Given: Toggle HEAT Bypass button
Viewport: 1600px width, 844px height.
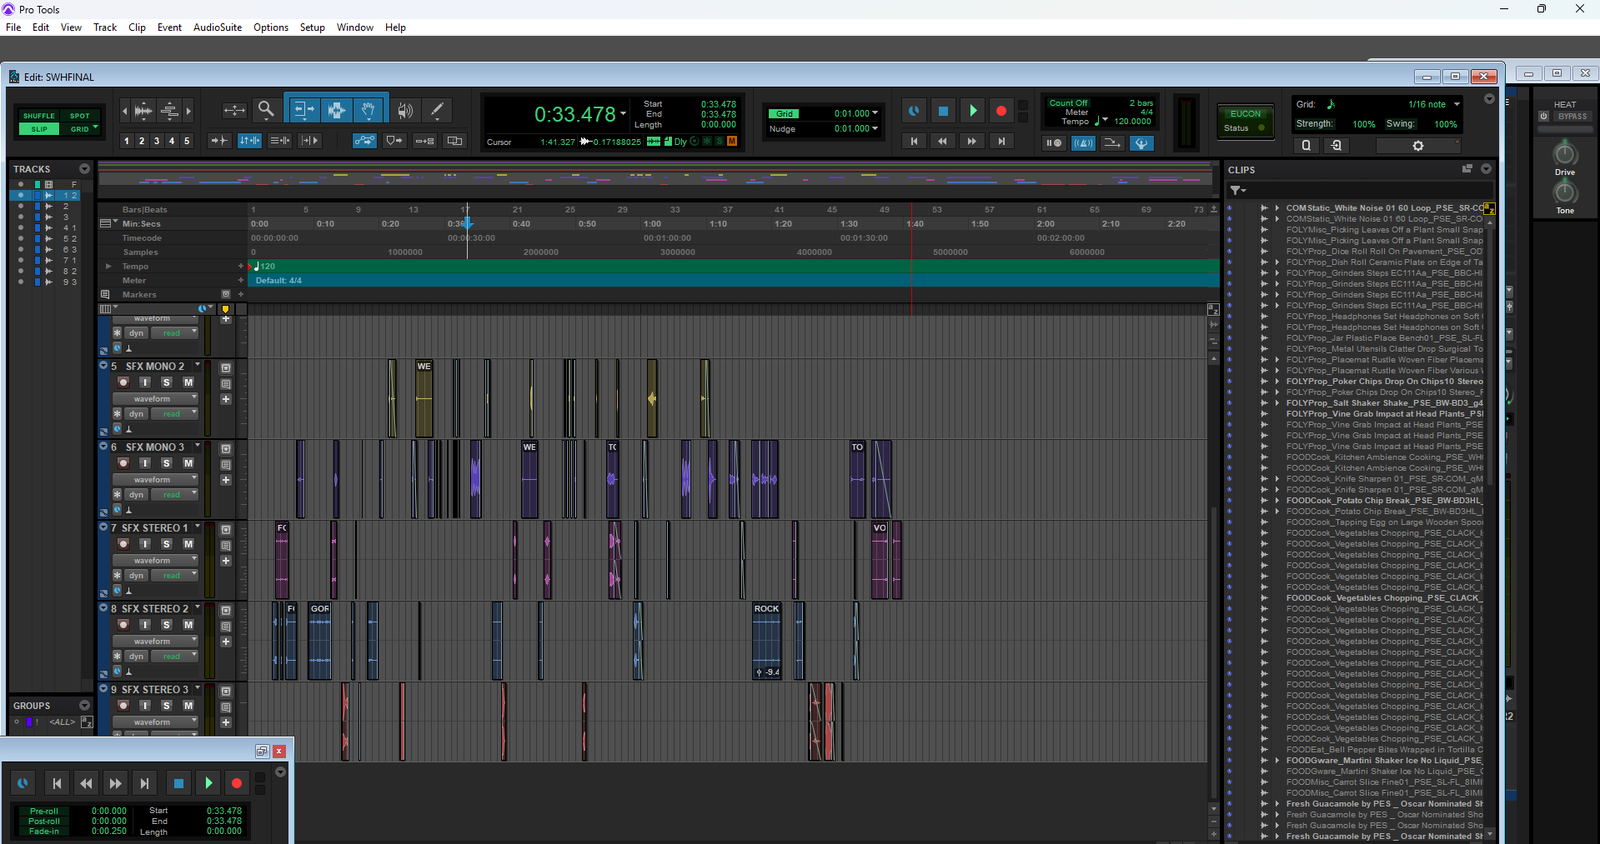Looking at the screenshot, I should tap(1572, 116).
